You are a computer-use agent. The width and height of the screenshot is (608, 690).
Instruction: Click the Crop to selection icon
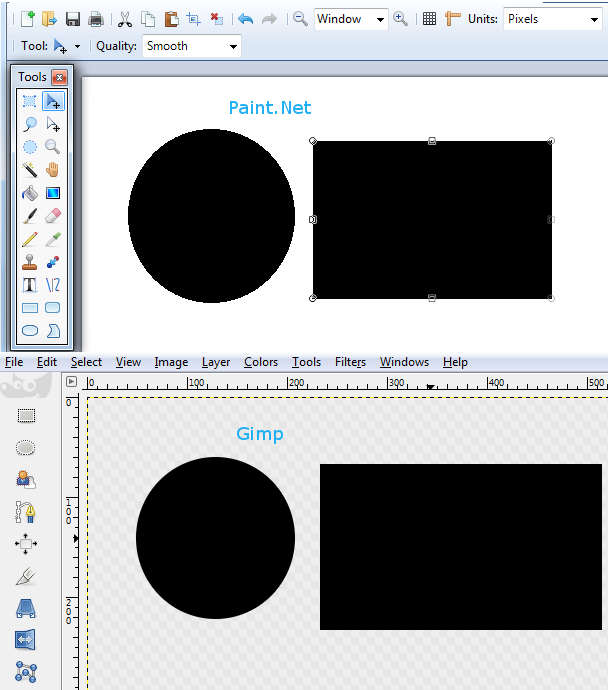tap(194, 19)
